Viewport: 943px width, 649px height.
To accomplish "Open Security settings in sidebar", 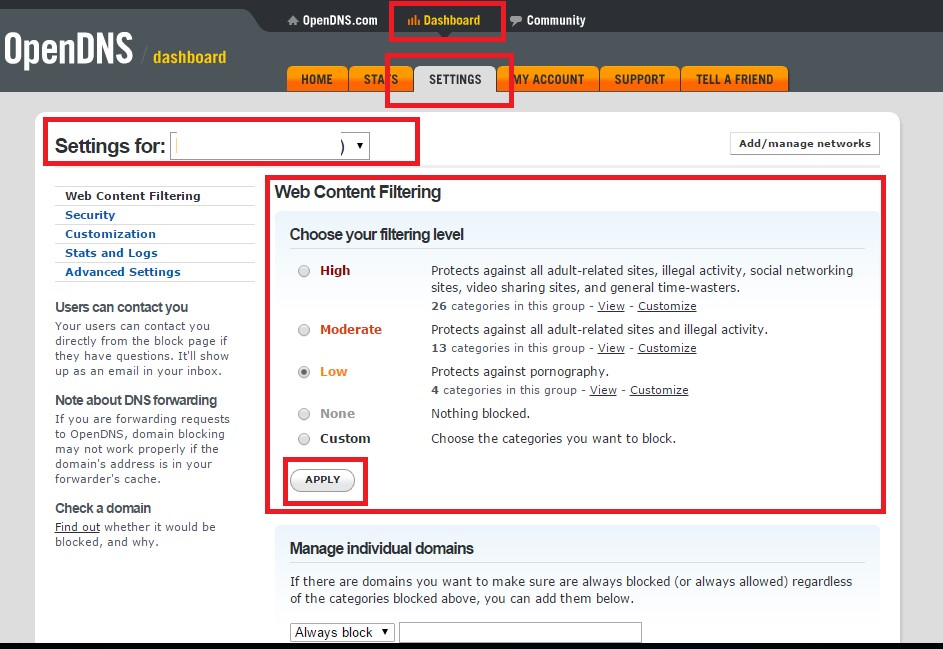I will pos(90,215).
